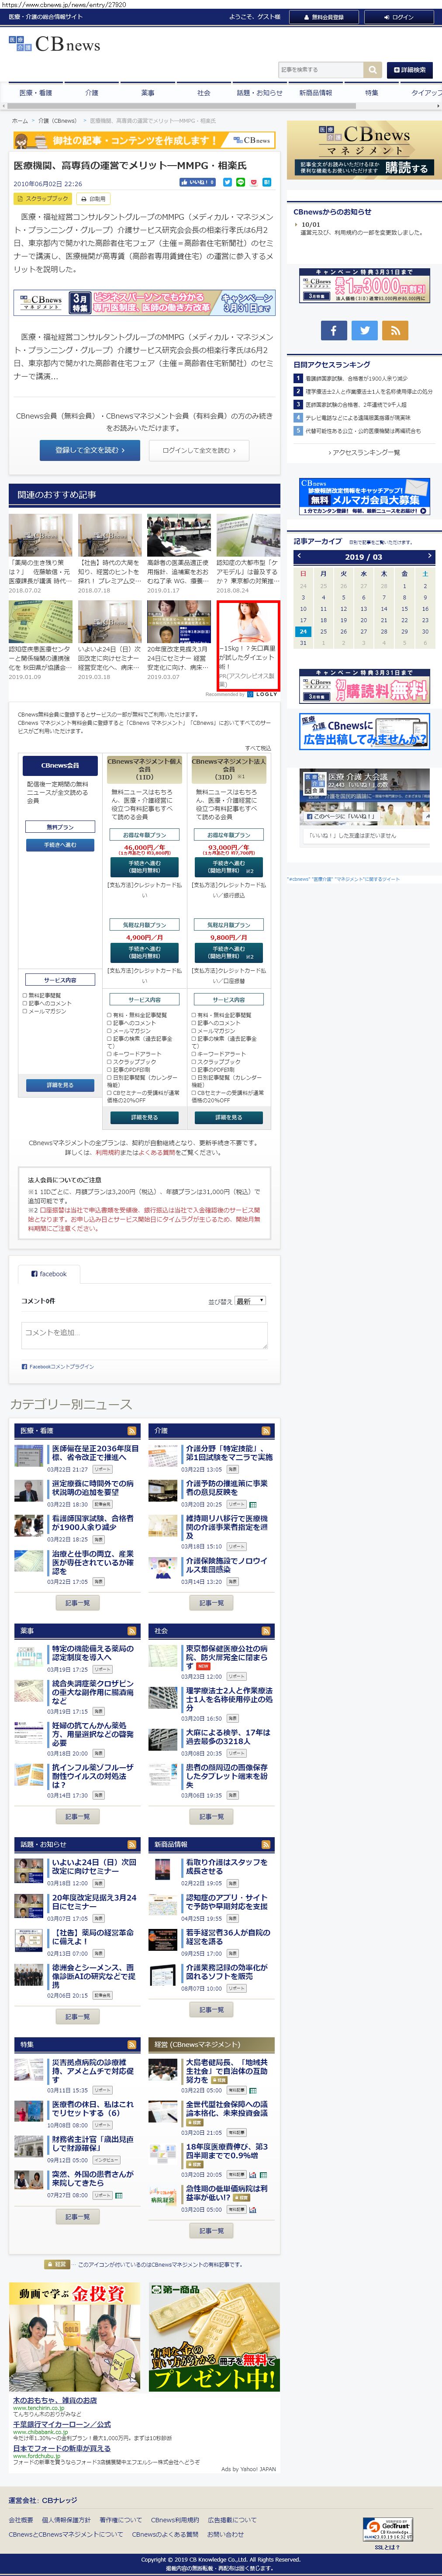Open article 東京都保健医療公社の病院、防火扉完全に
The height and width of the screenshot is (2576, 442).
[x=228, y=1657]
